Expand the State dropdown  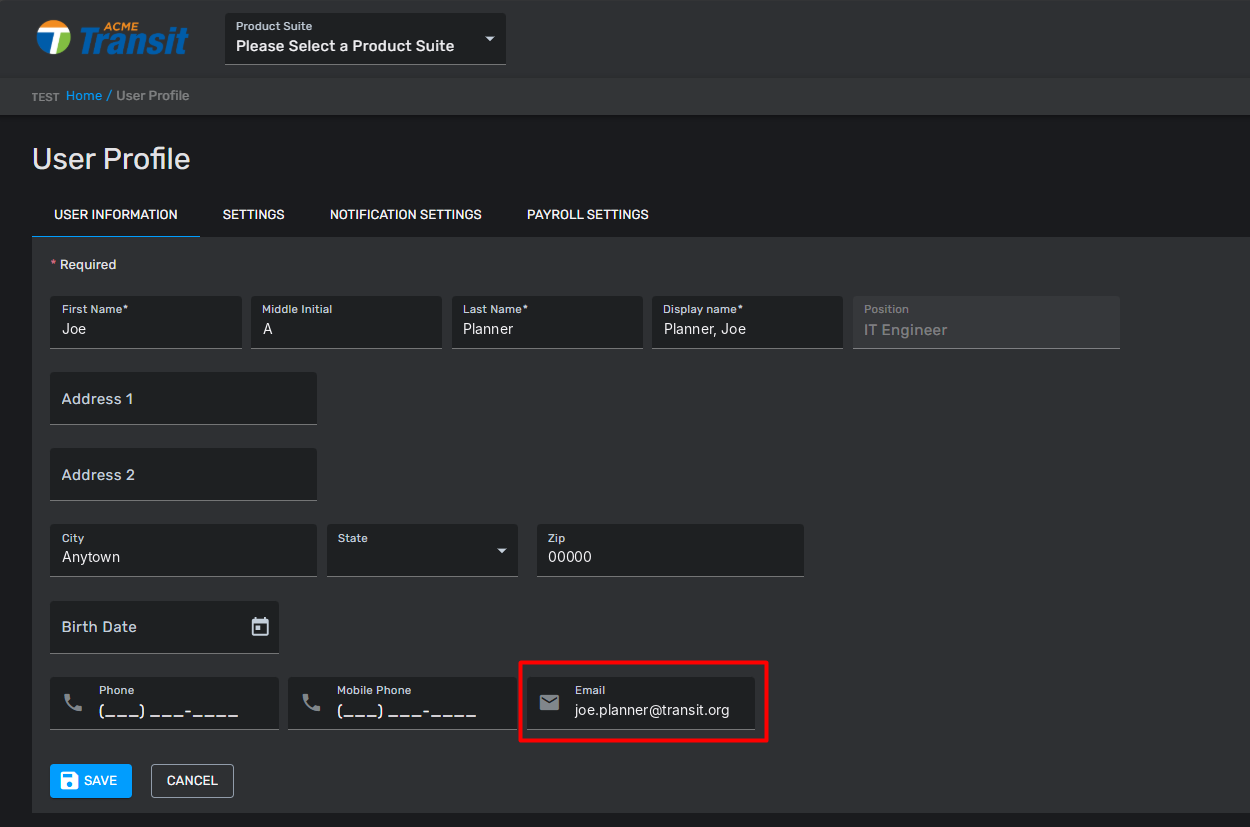click(422, 550)
